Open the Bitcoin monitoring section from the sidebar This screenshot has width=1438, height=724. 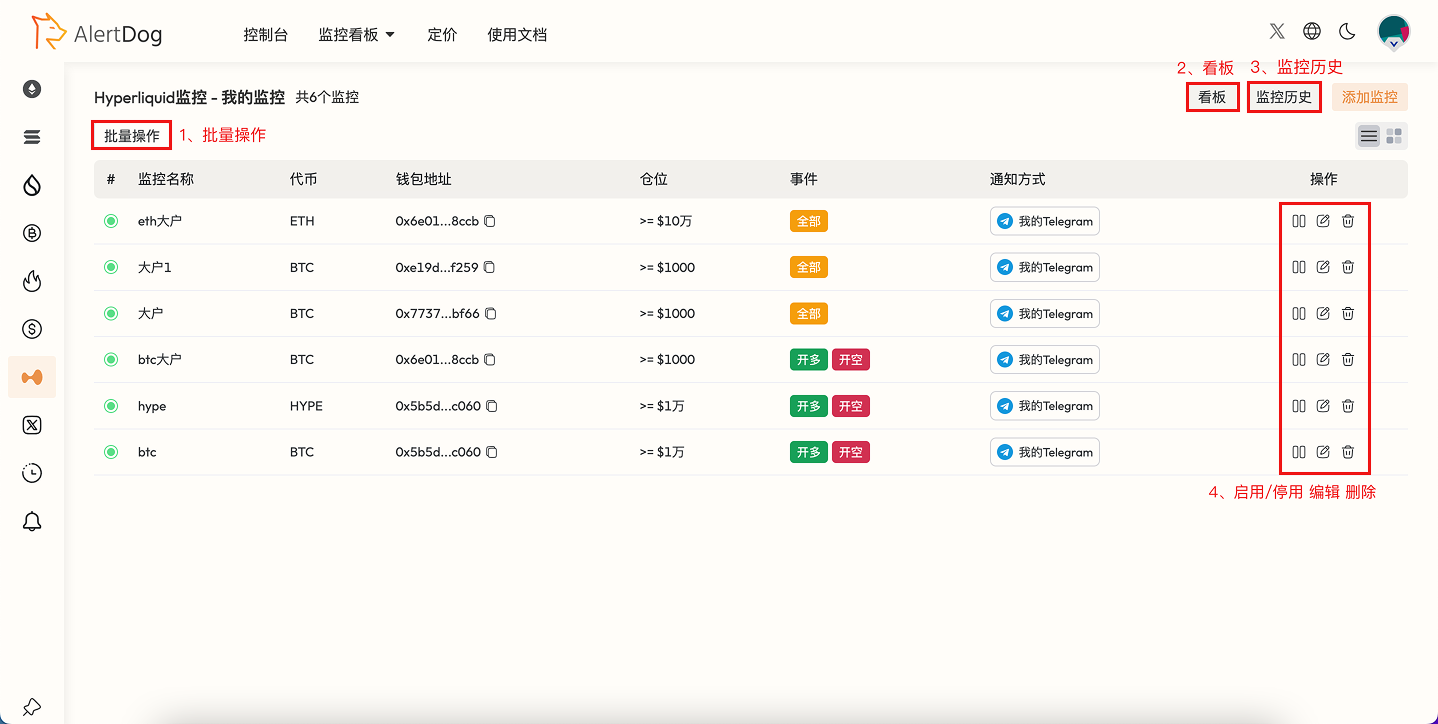click(x=31, y=233)
